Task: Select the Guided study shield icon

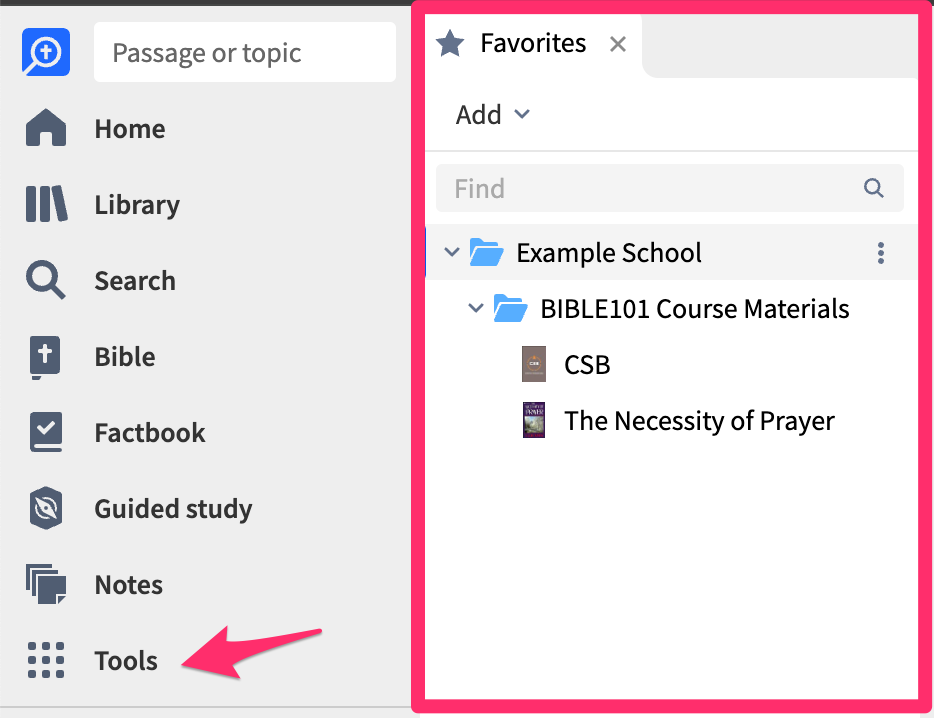Action: coord(45,508)
